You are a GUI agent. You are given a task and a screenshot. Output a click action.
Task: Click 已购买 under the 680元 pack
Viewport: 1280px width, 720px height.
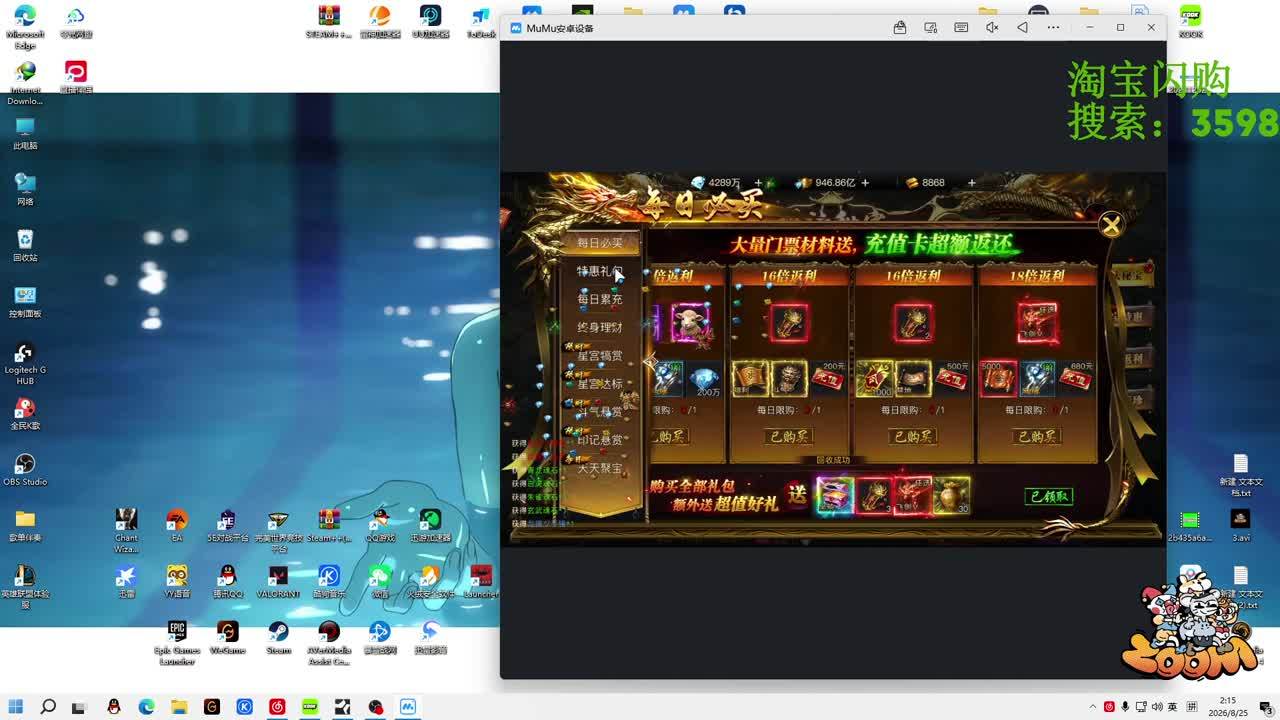pos(1037,436)
